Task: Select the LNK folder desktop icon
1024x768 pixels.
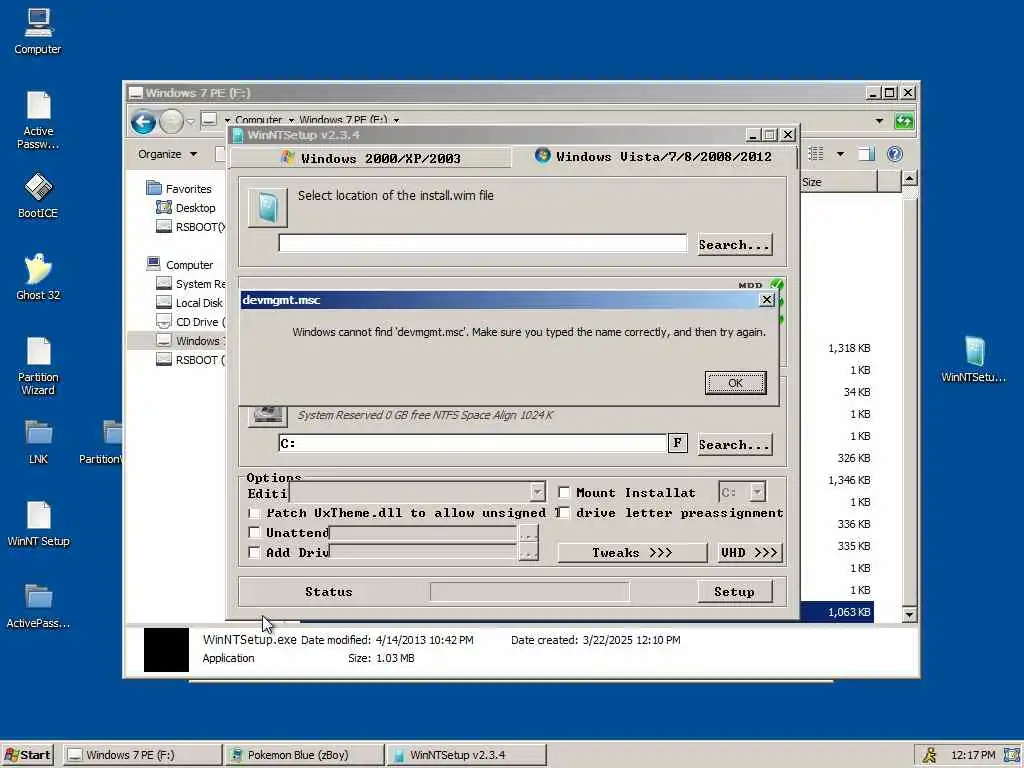Action: [38, 441]
